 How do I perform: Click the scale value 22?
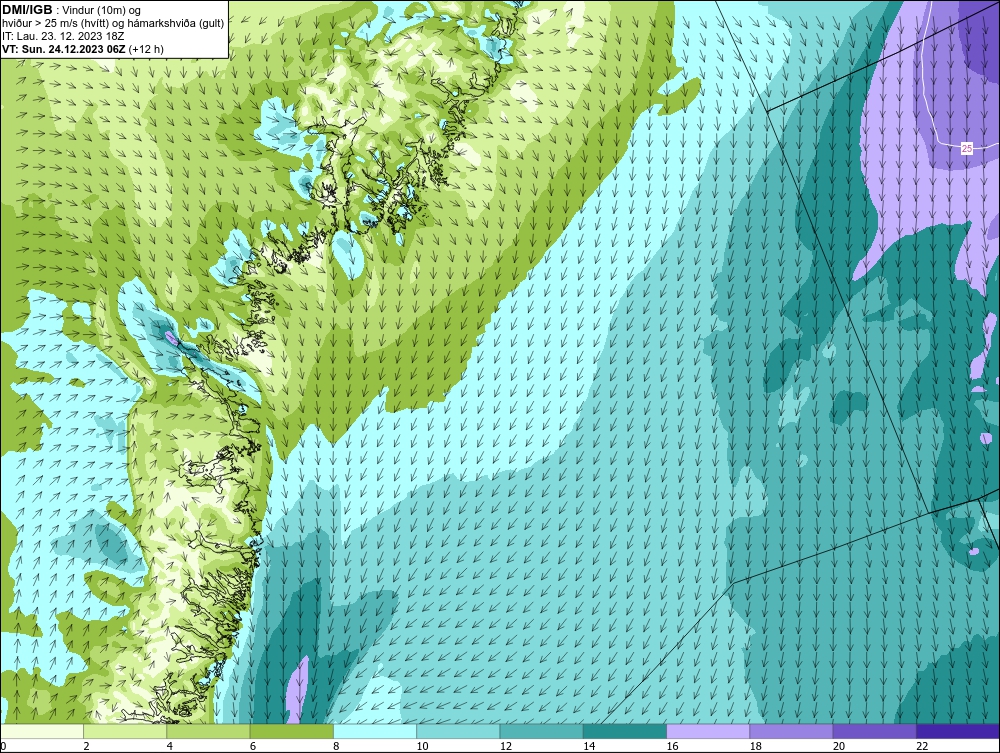pyautogui.click(x=922, y=747)
